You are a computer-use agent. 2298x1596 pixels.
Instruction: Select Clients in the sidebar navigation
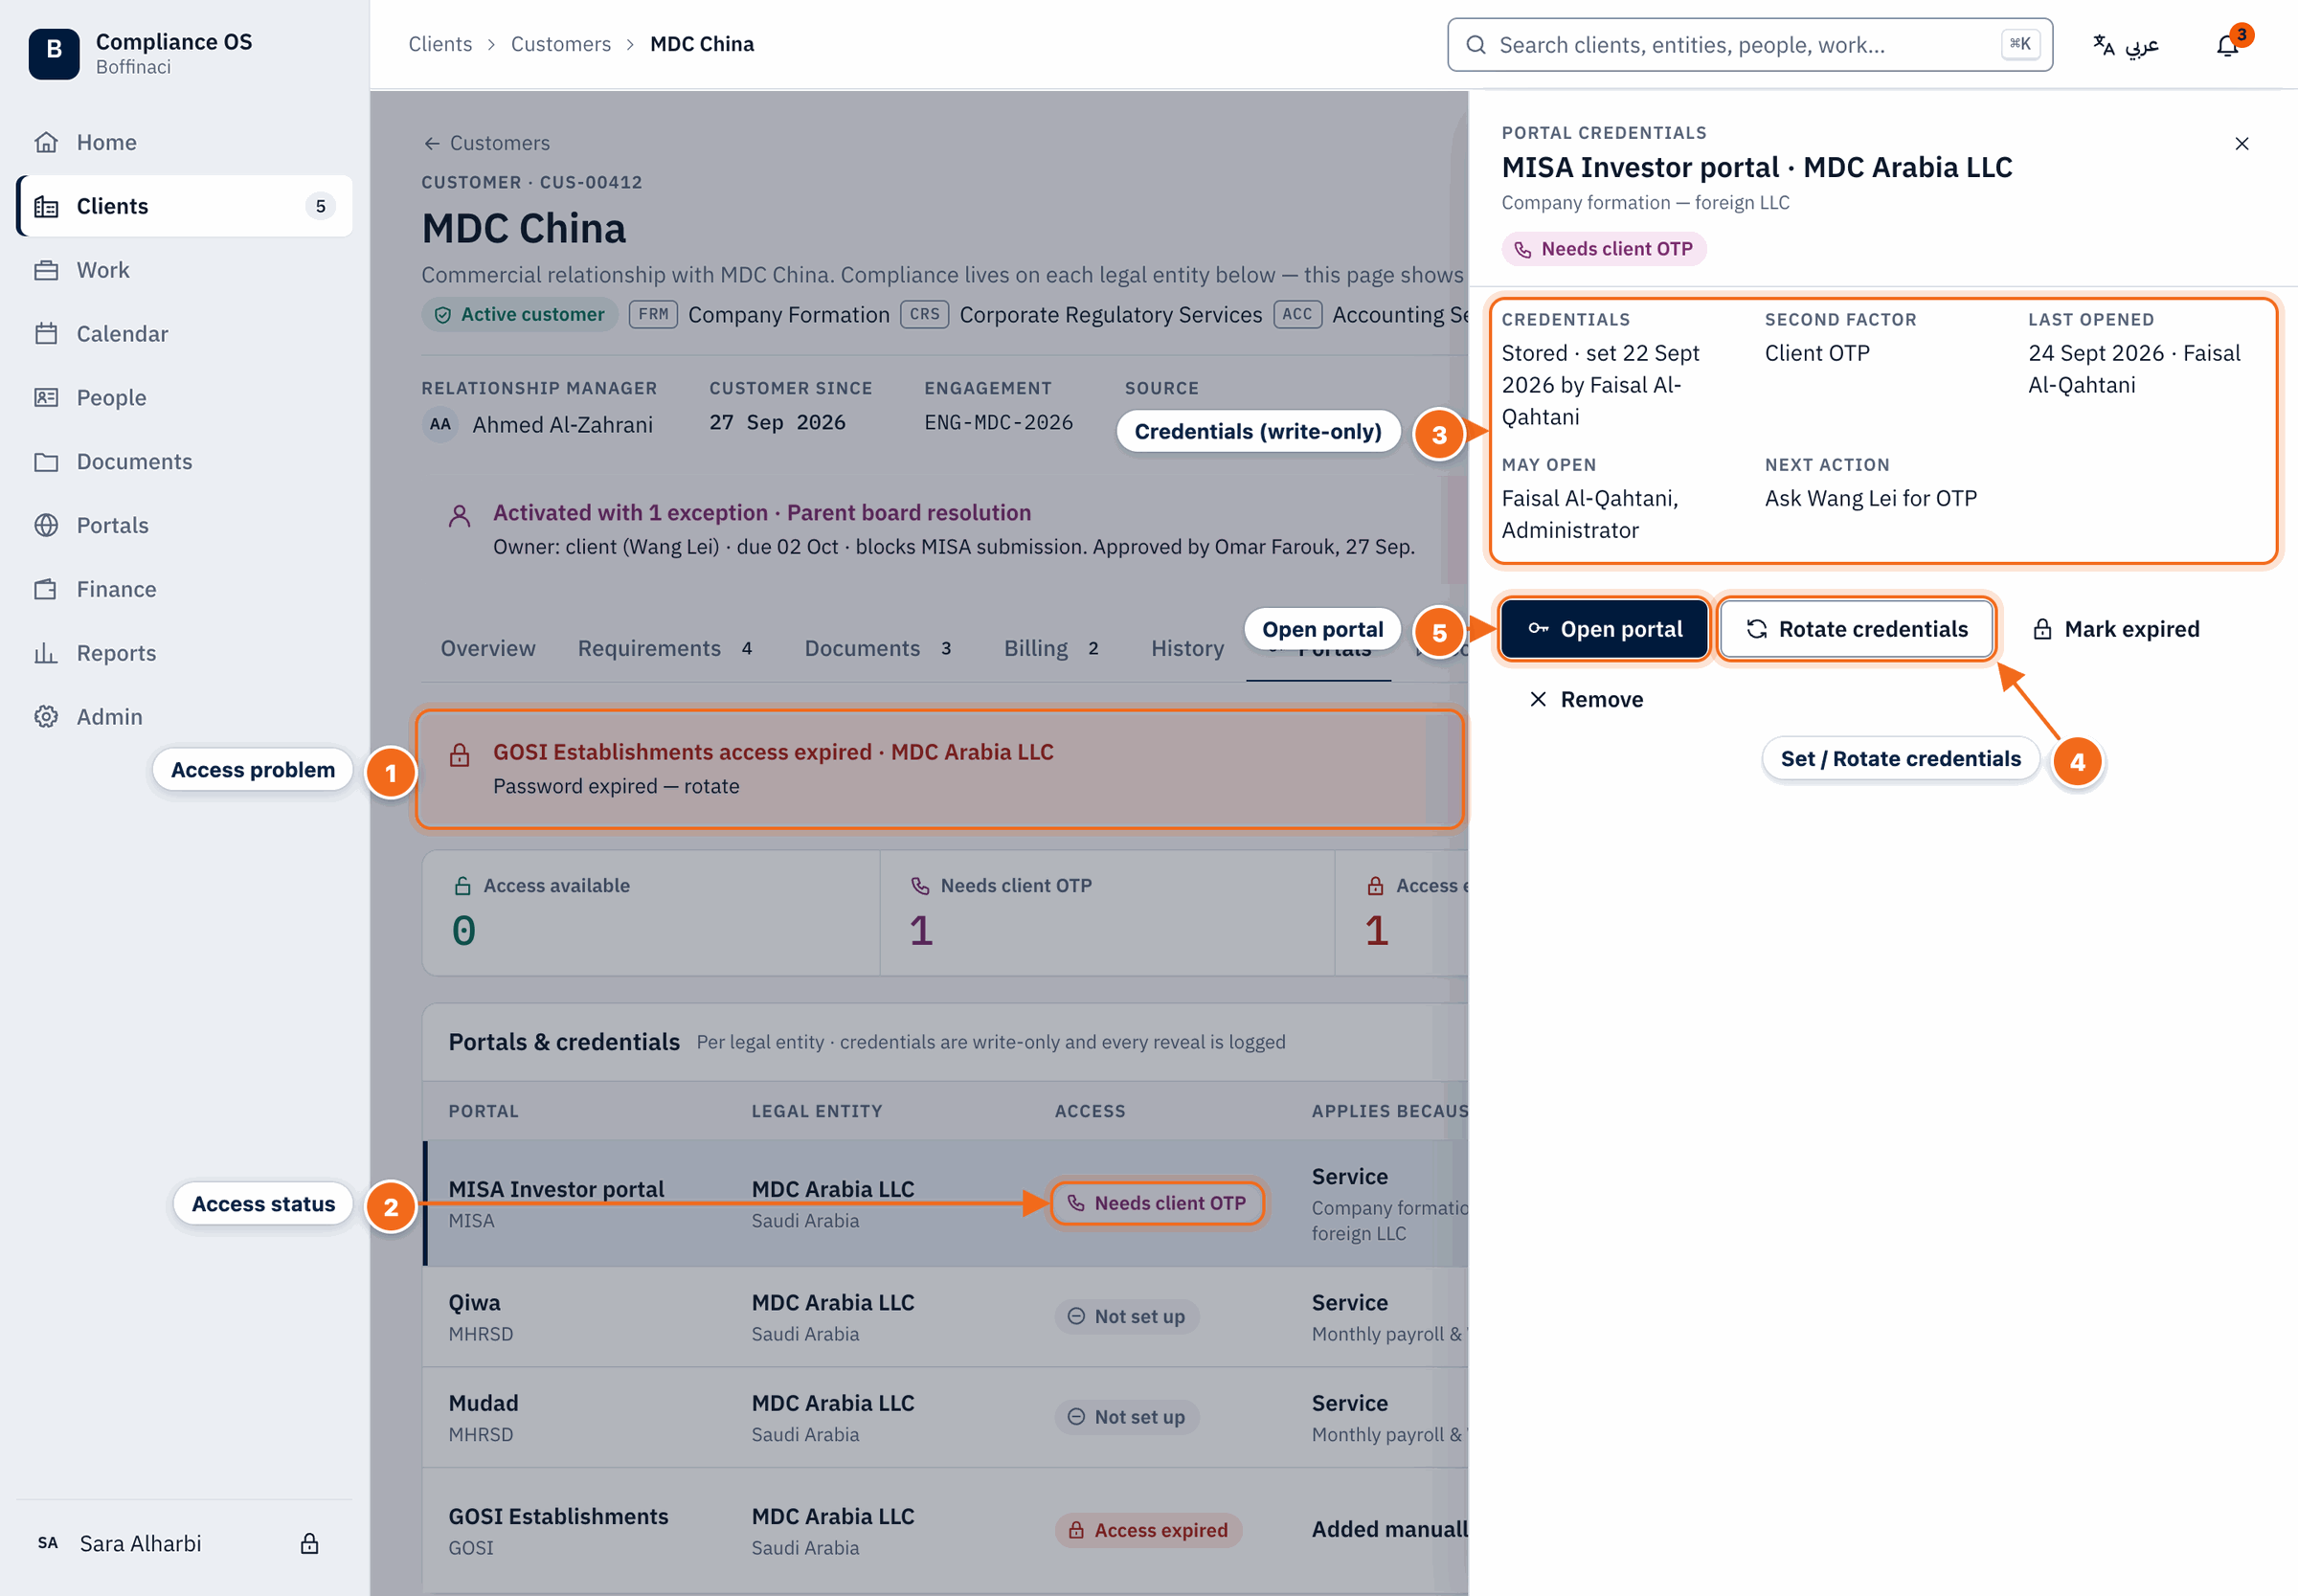coord(184,206)
